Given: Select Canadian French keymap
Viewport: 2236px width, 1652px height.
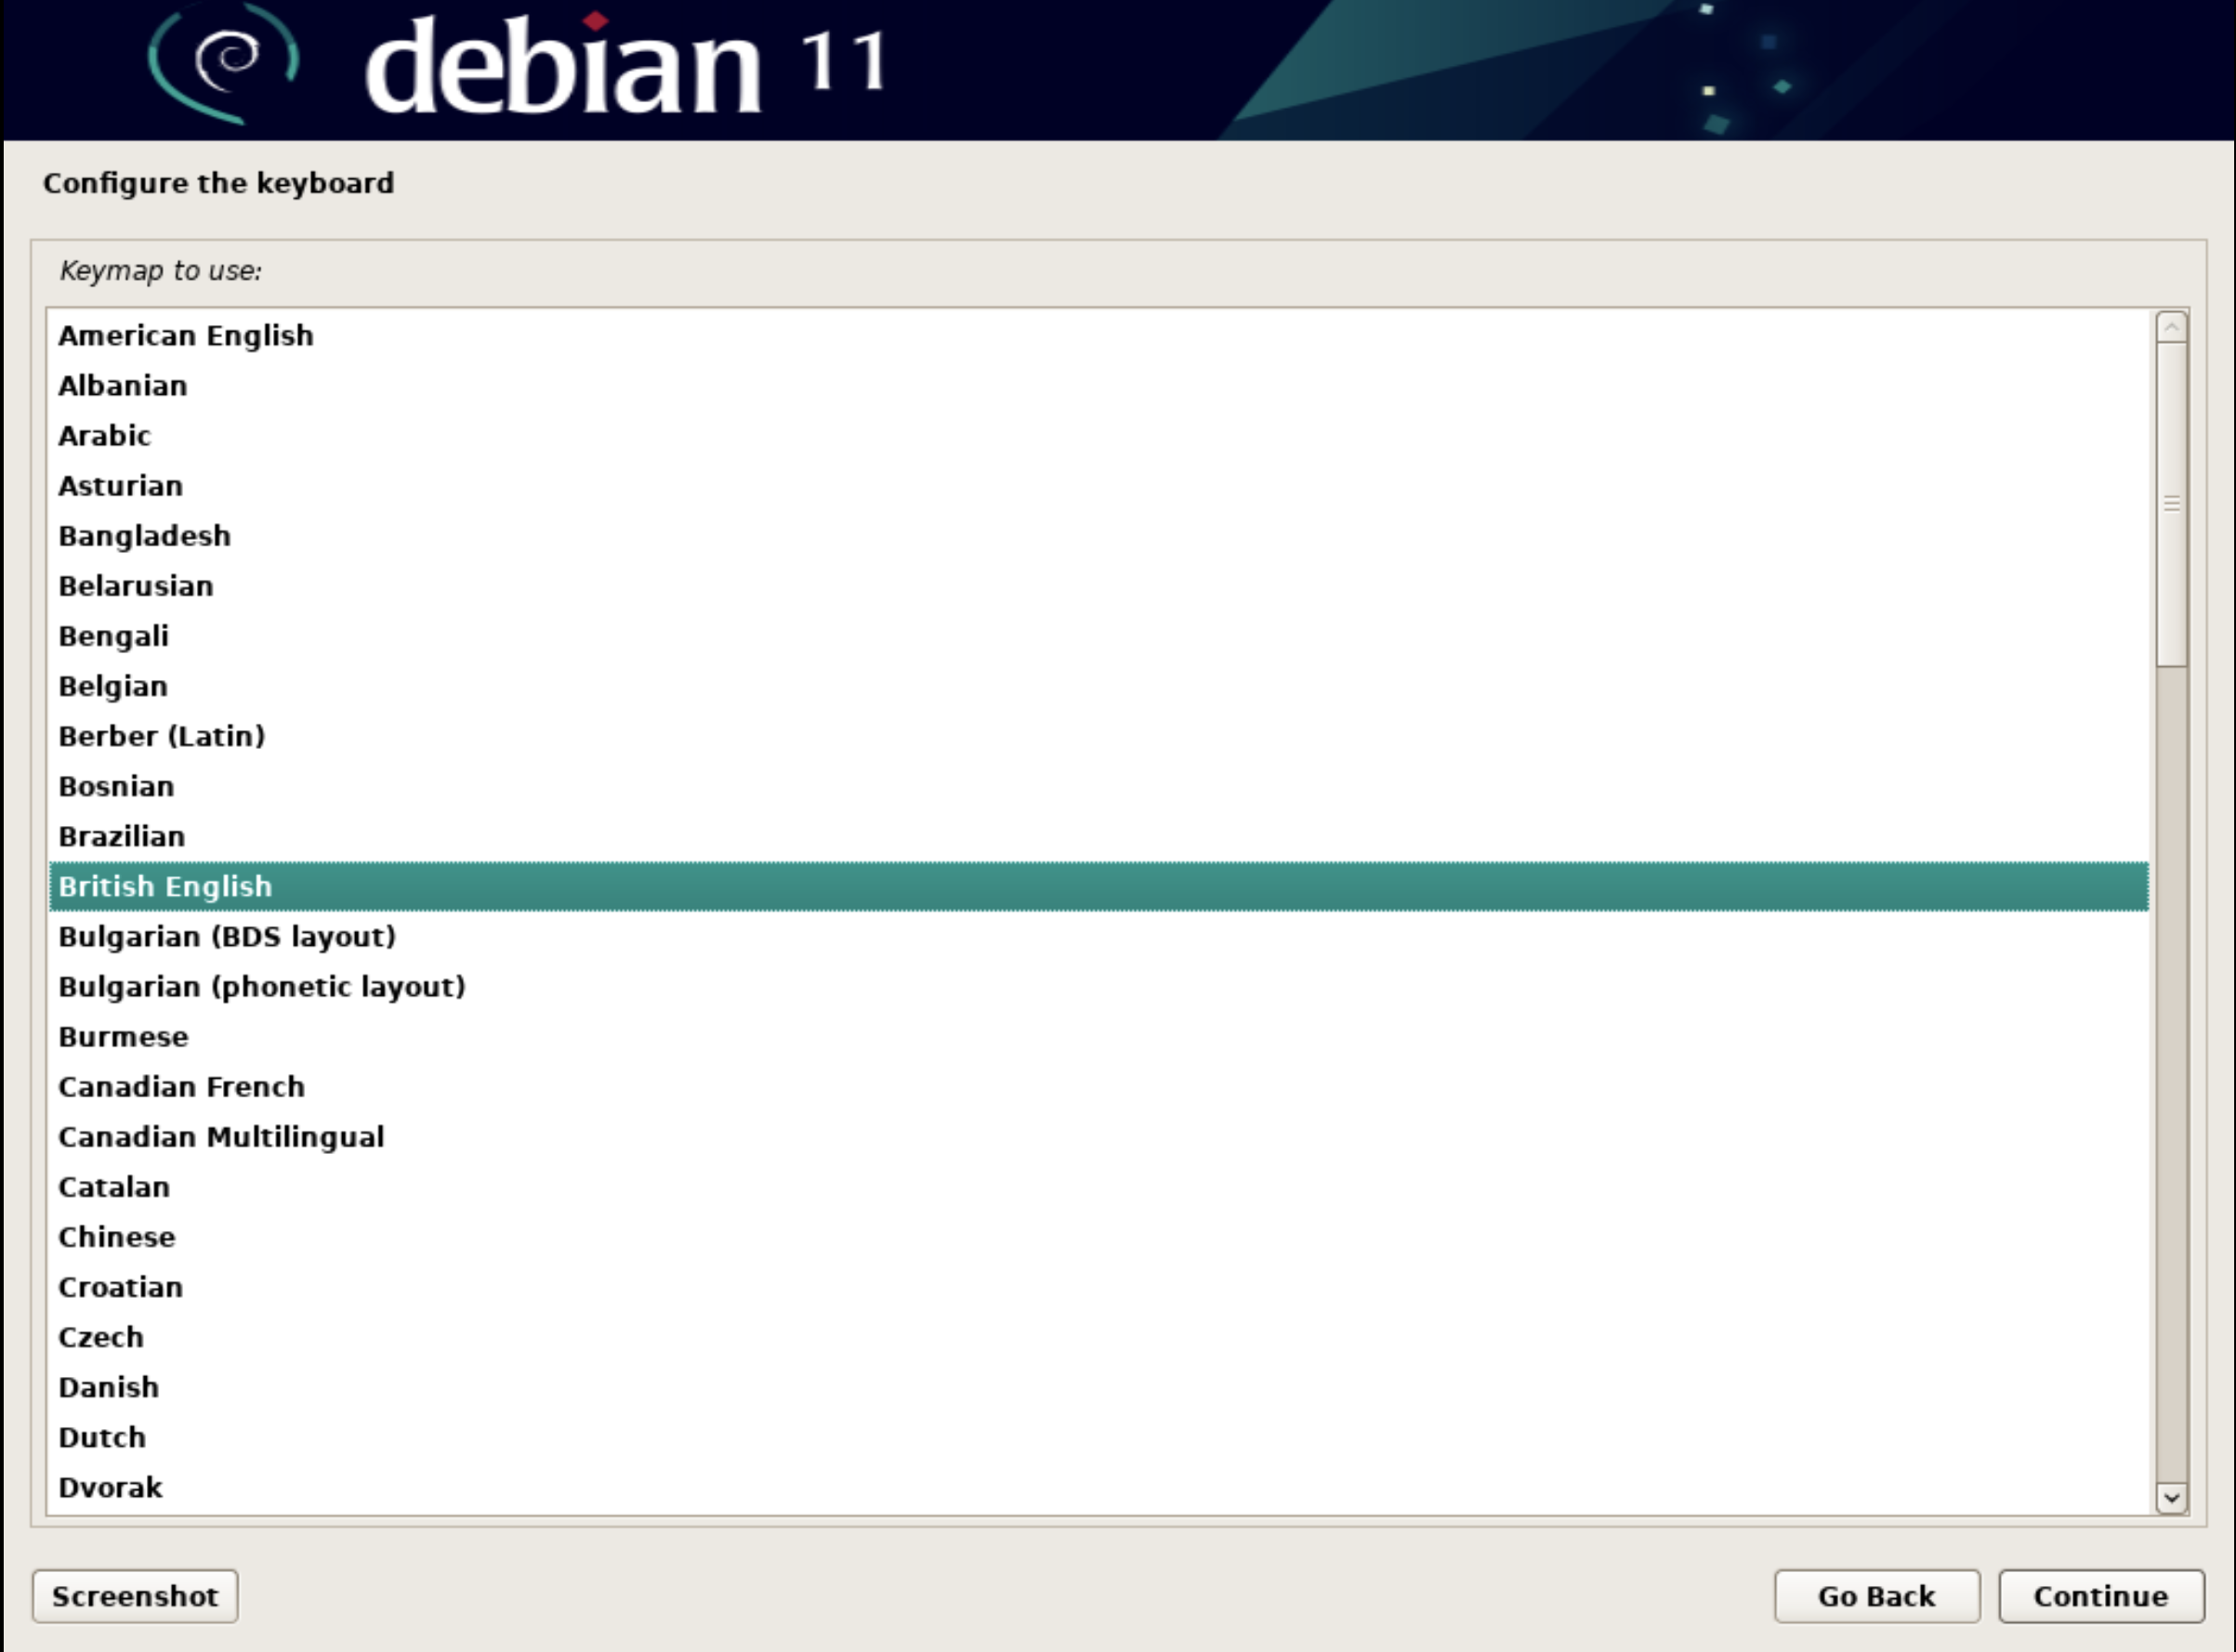Looking at the screenshot, I should point(1099,1086).
